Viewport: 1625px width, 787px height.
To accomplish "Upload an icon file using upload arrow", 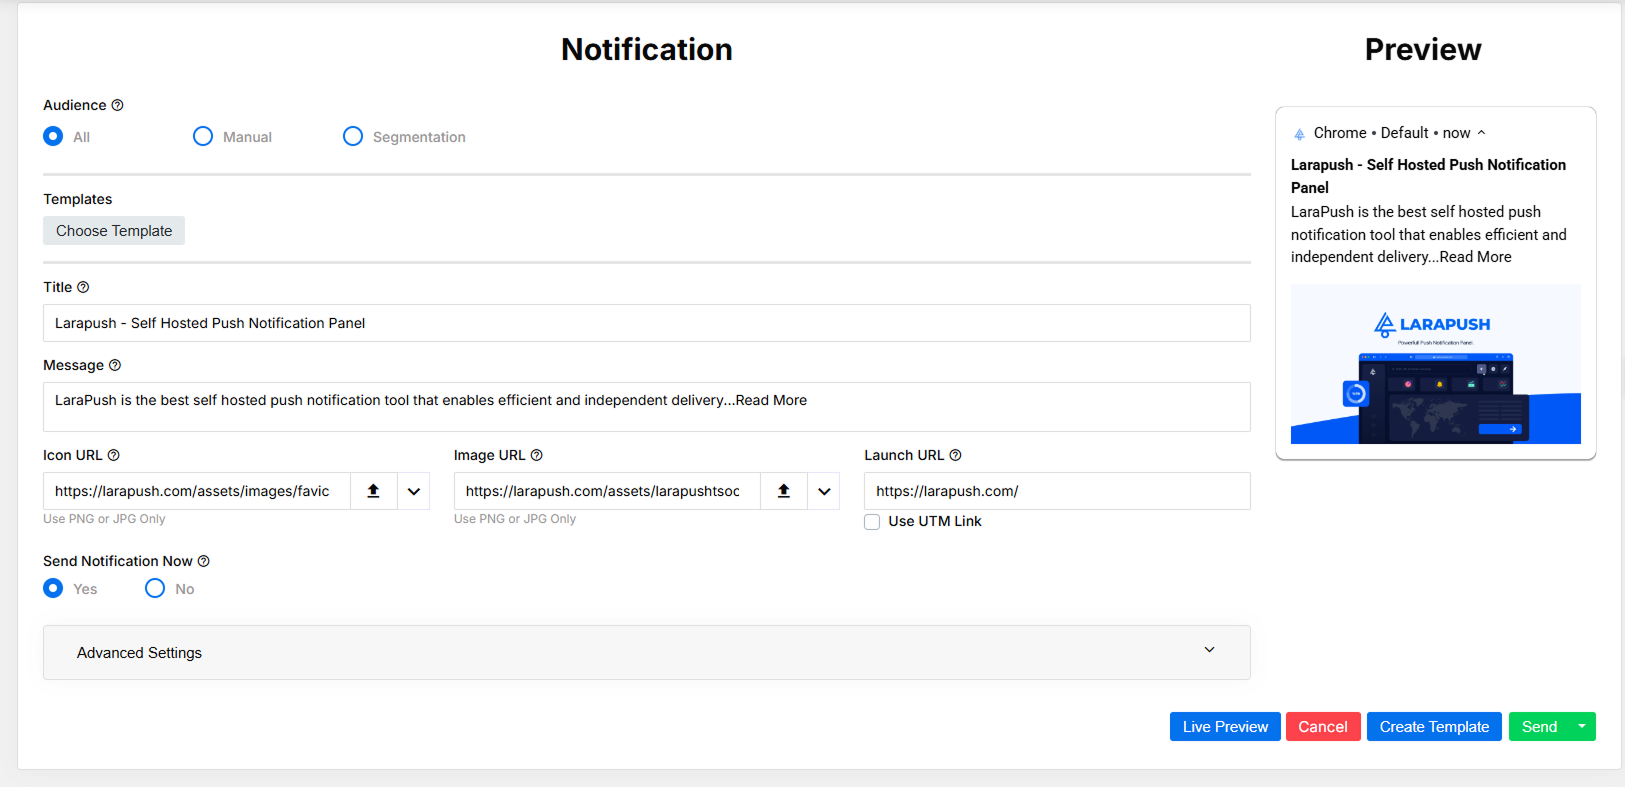I will [x=374, y=491].
